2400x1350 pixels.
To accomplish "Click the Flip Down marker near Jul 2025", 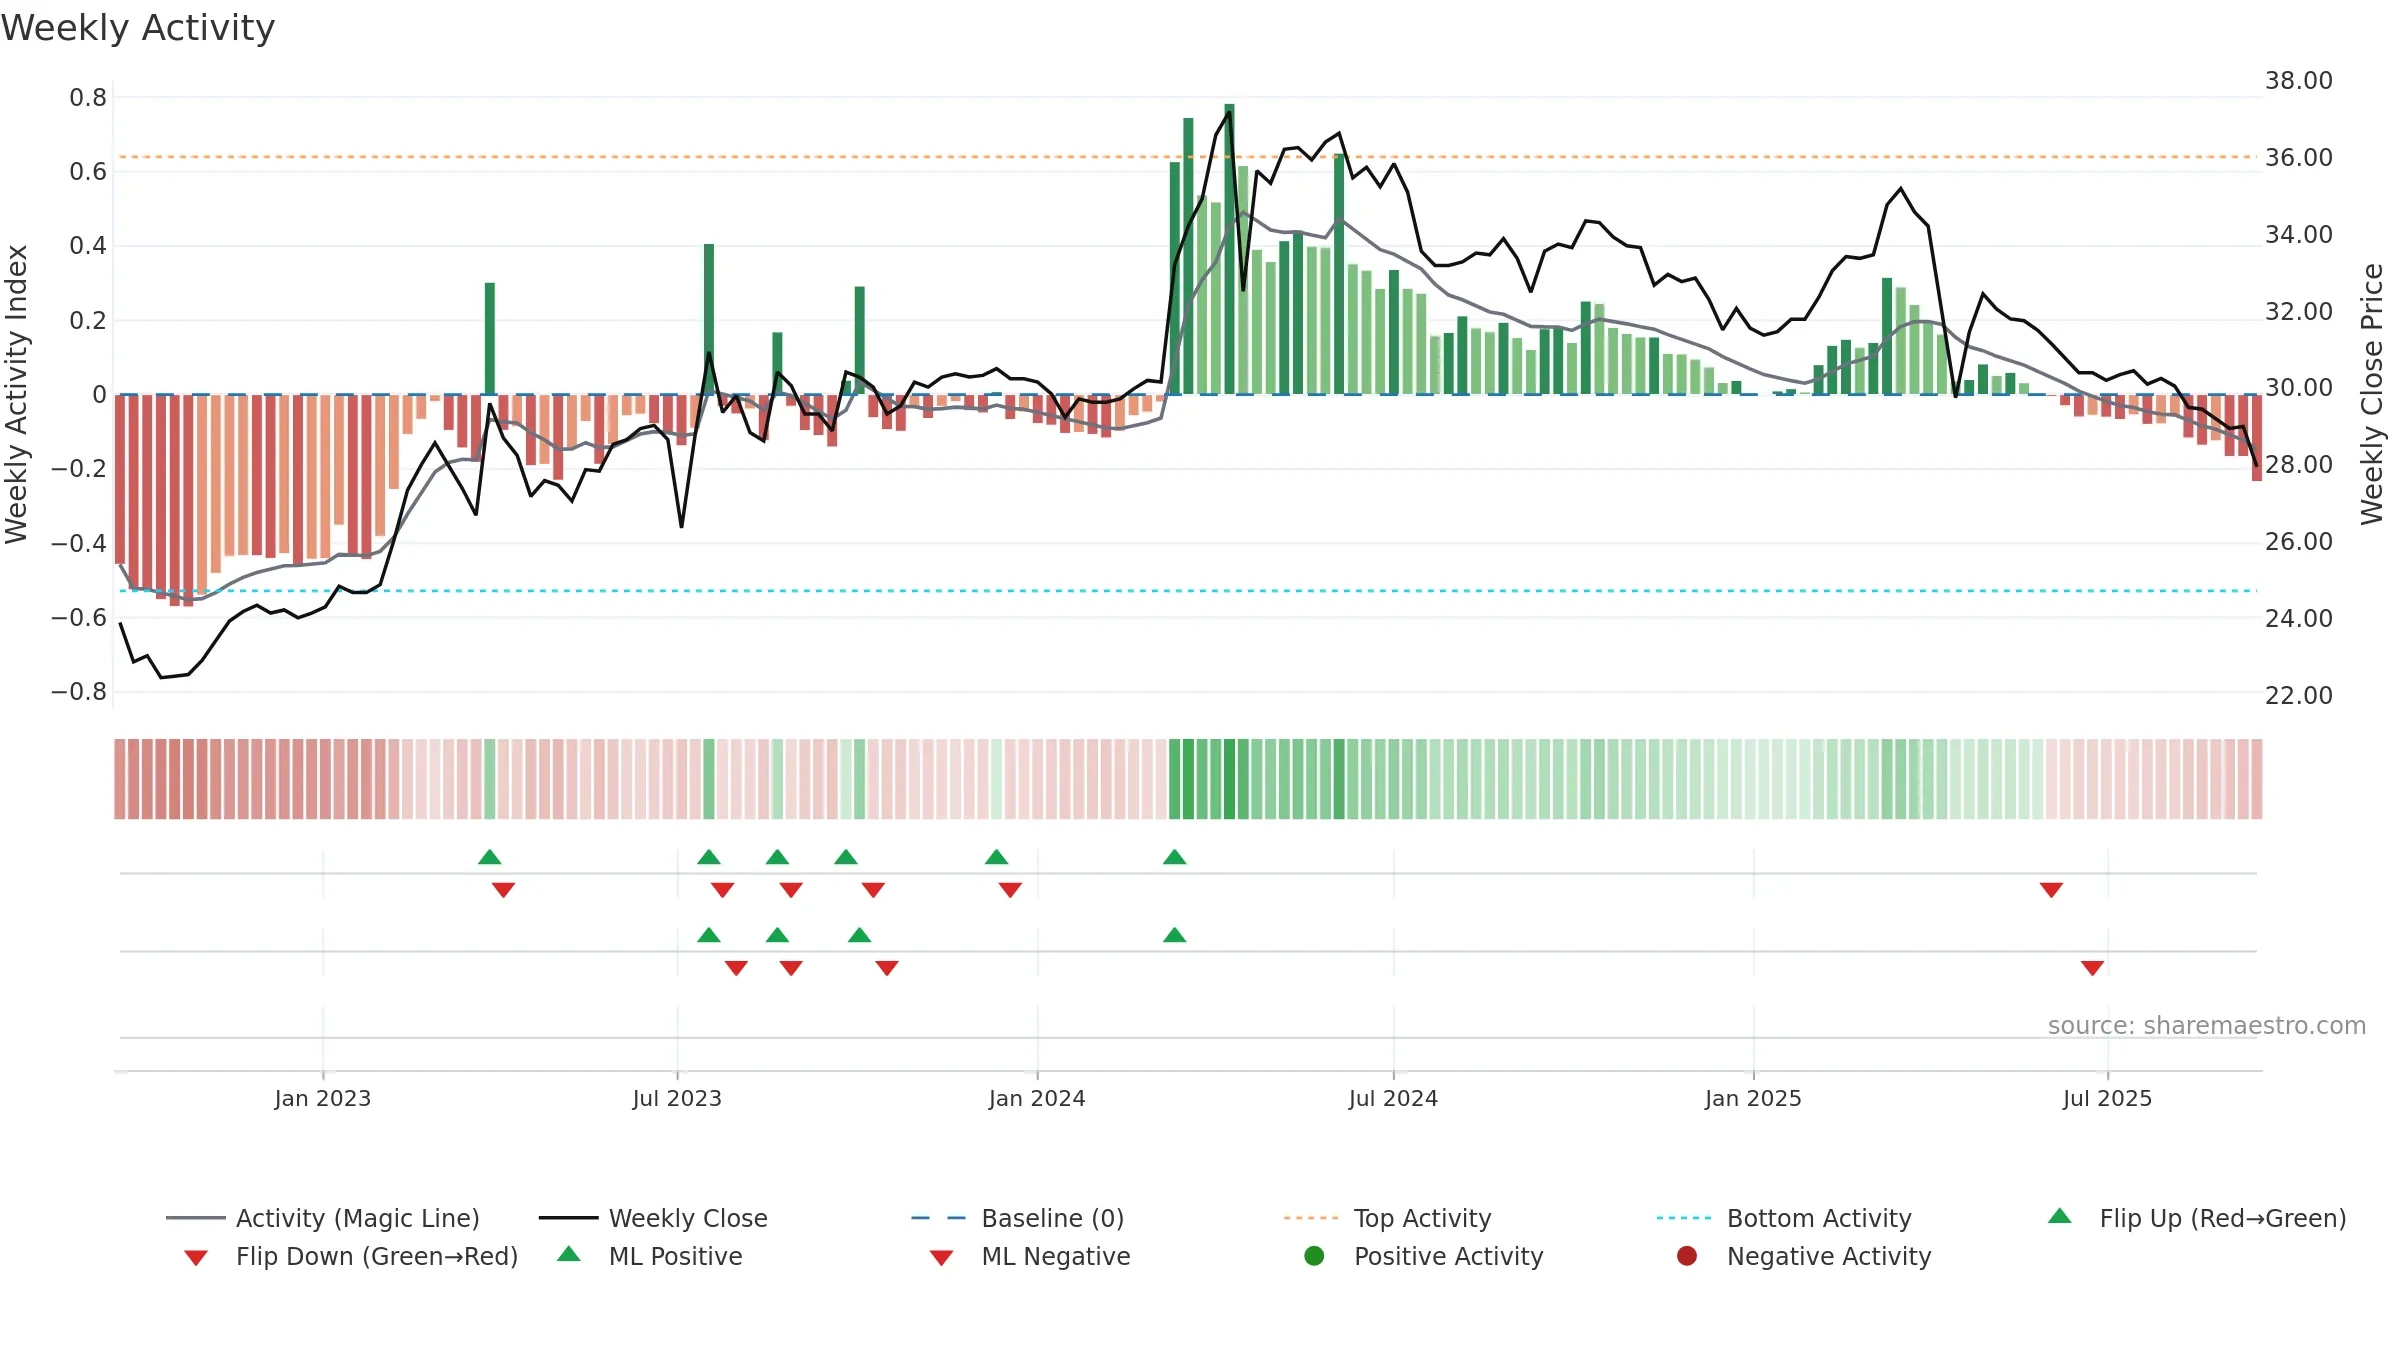I will (x=2051, y=890).
